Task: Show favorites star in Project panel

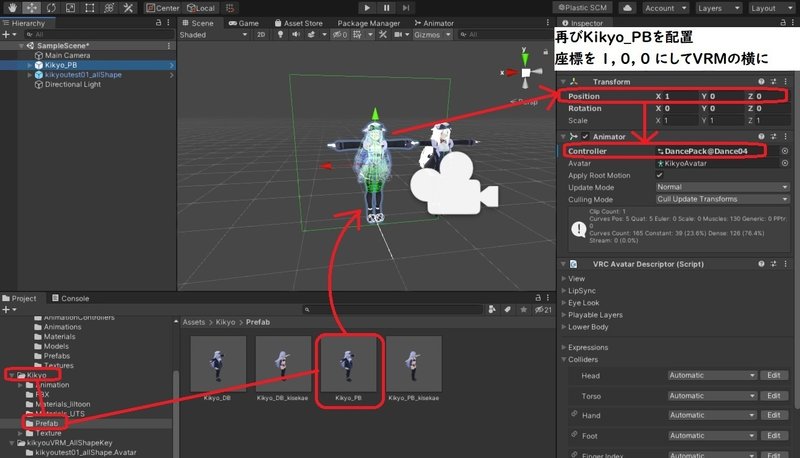Action: click(x=523, y=310)
